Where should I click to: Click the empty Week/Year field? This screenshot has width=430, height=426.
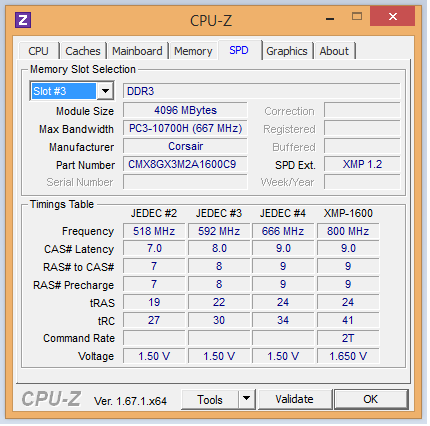[x=362, y=182]
